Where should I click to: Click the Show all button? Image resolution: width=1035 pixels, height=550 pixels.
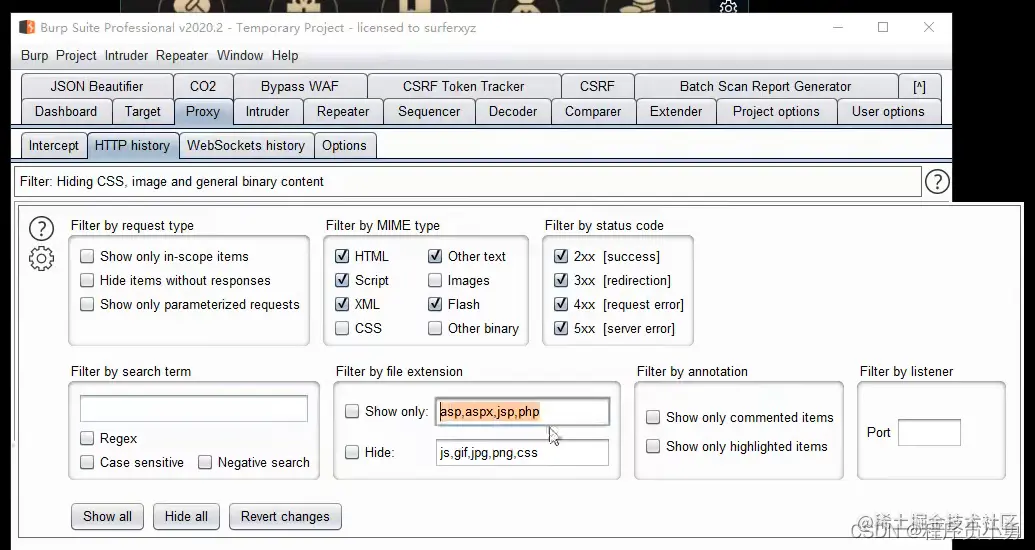[x=108, y=516]
